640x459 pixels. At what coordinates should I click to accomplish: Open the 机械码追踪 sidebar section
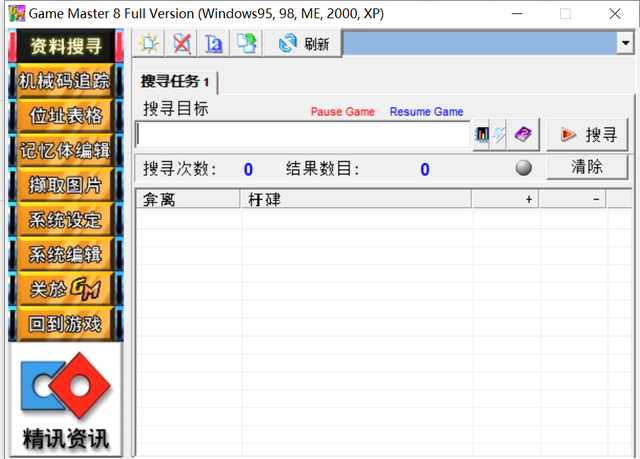tap(66, 81)
